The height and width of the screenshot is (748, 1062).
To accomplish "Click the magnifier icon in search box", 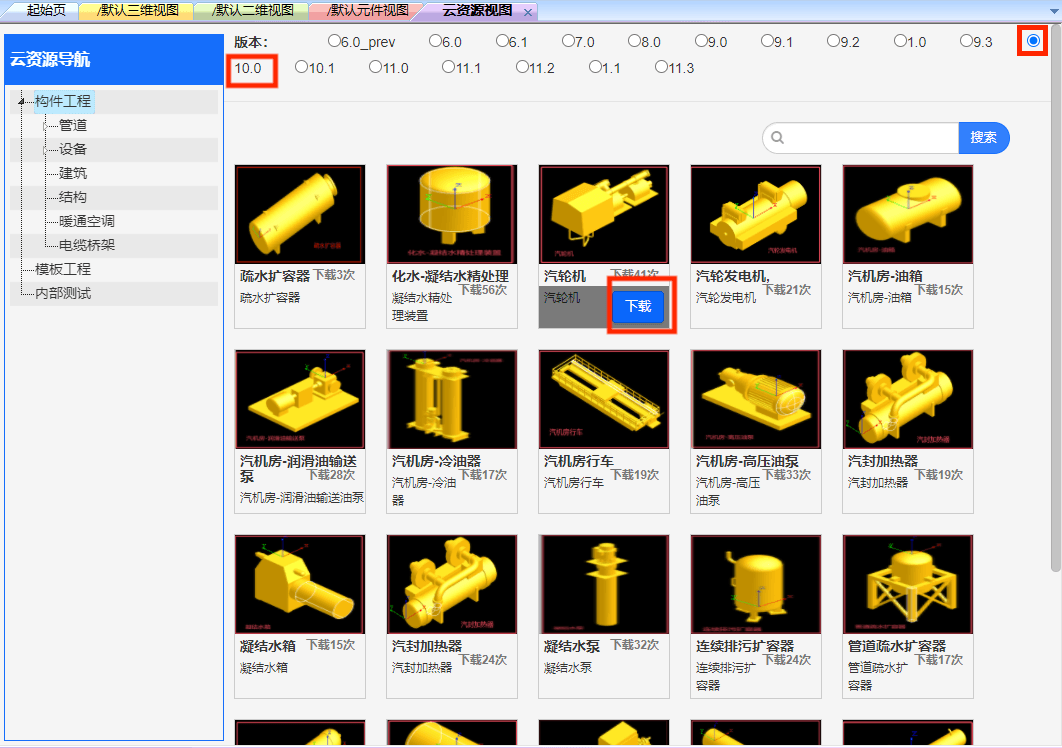I will pyautogui.click(x=778, y=138).
